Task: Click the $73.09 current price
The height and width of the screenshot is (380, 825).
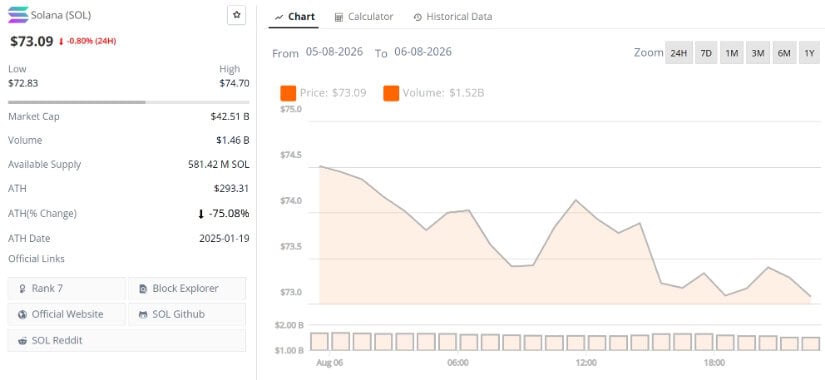Action: [x=32, y=41]
